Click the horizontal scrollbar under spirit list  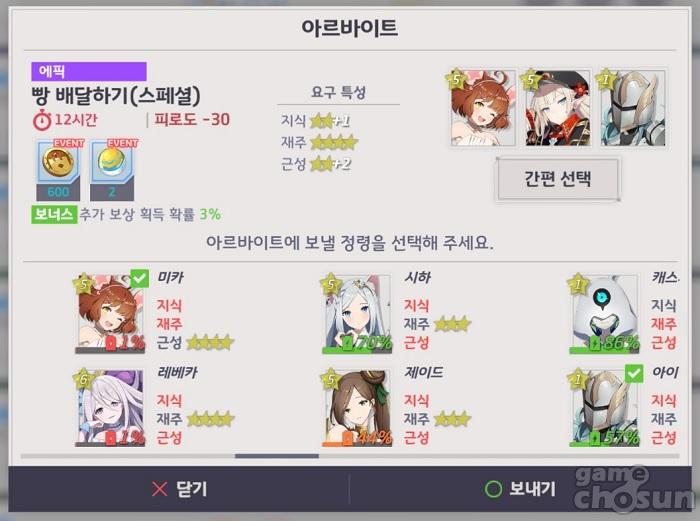tap(350, 456)
